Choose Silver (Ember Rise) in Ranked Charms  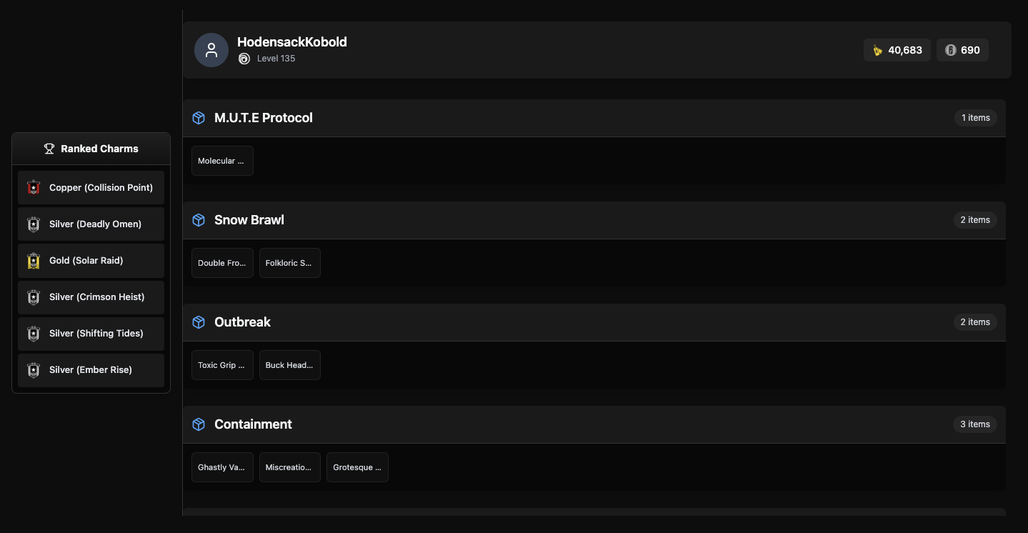pyautogui.click(x=91, y=370)
